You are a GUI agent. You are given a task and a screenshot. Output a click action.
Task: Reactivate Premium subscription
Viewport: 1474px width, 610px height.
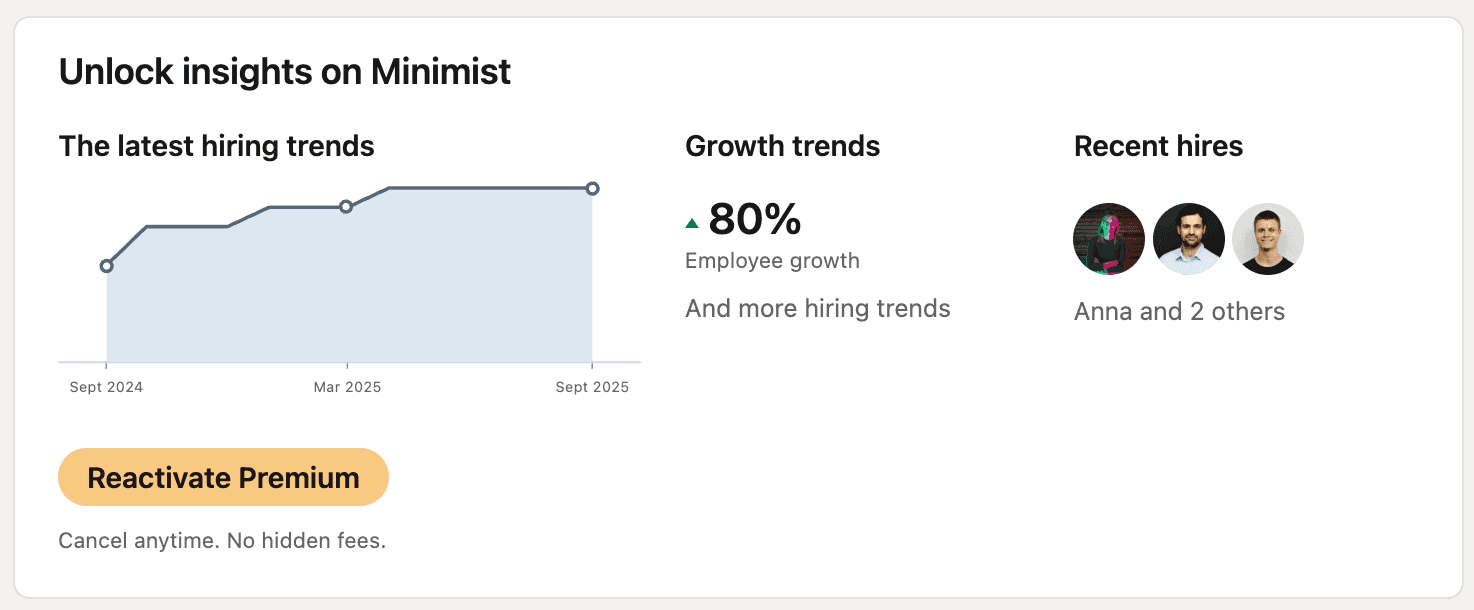coord(223,477)
